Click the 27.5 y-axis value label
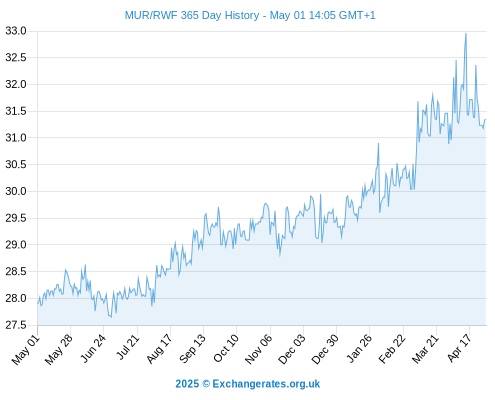495x400 pixels. (15, 325)
